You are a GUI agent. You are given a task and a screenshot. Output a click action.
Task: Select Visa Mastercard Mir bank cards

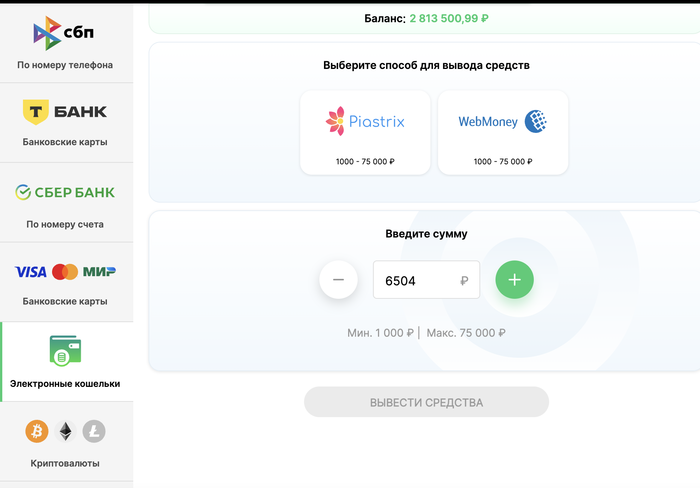[67, 282]
